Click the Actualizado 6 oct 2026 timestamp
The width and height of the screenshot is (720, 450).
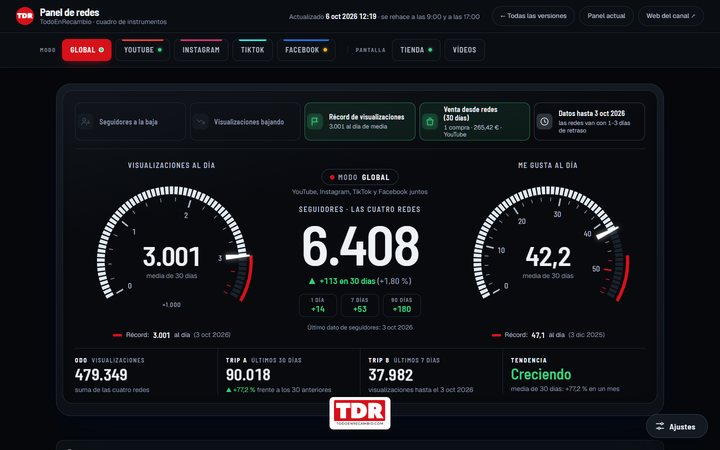[x=333, y=17]
